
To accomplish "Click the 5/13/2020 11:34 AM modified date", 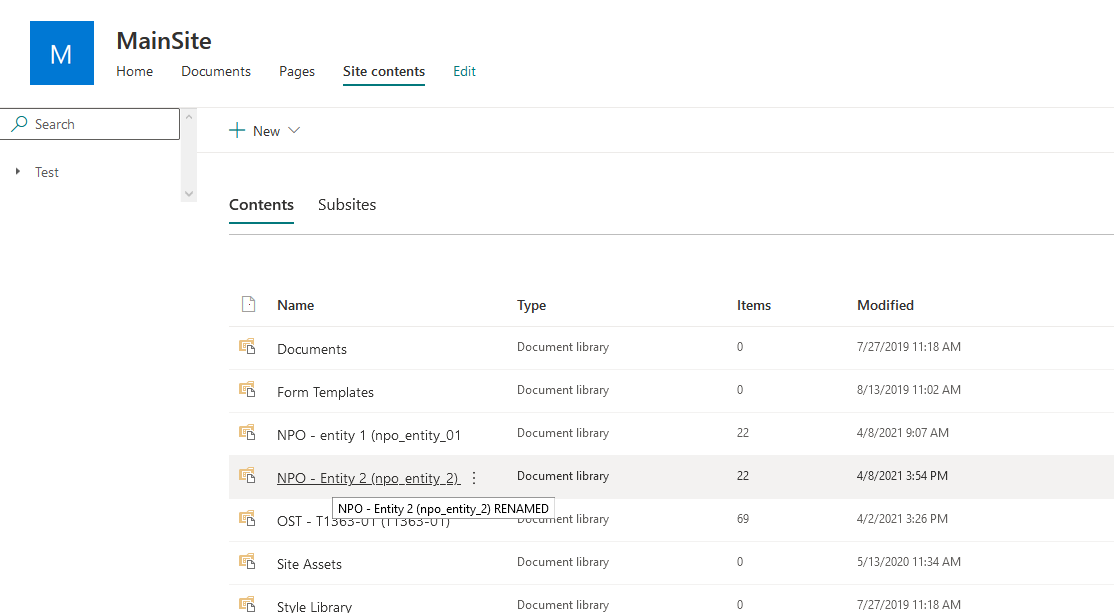I will pyautogui.click(x=909, y=561).
